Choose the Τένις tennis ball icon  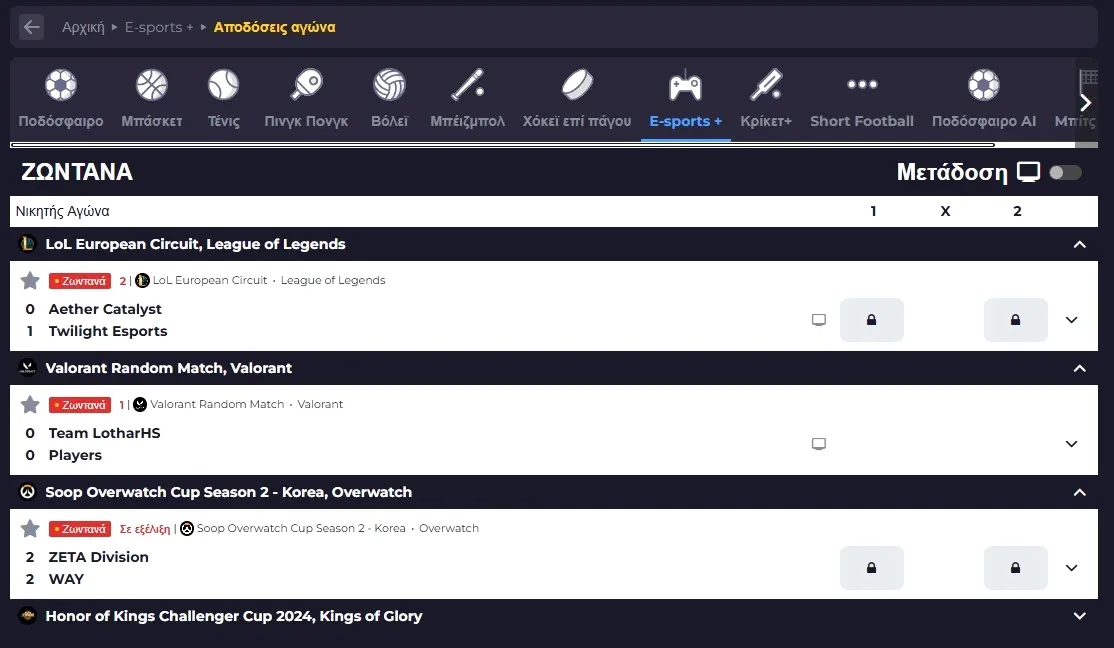223,85
